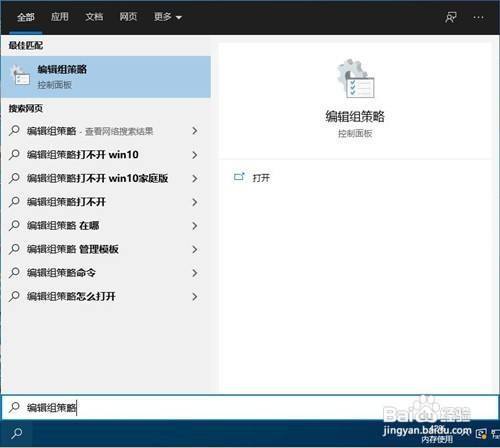Click search icon beside 查看网络搜索结果 suggestion
The width and height of the screenshot is (500, 448).
click(x=14, y=130)
